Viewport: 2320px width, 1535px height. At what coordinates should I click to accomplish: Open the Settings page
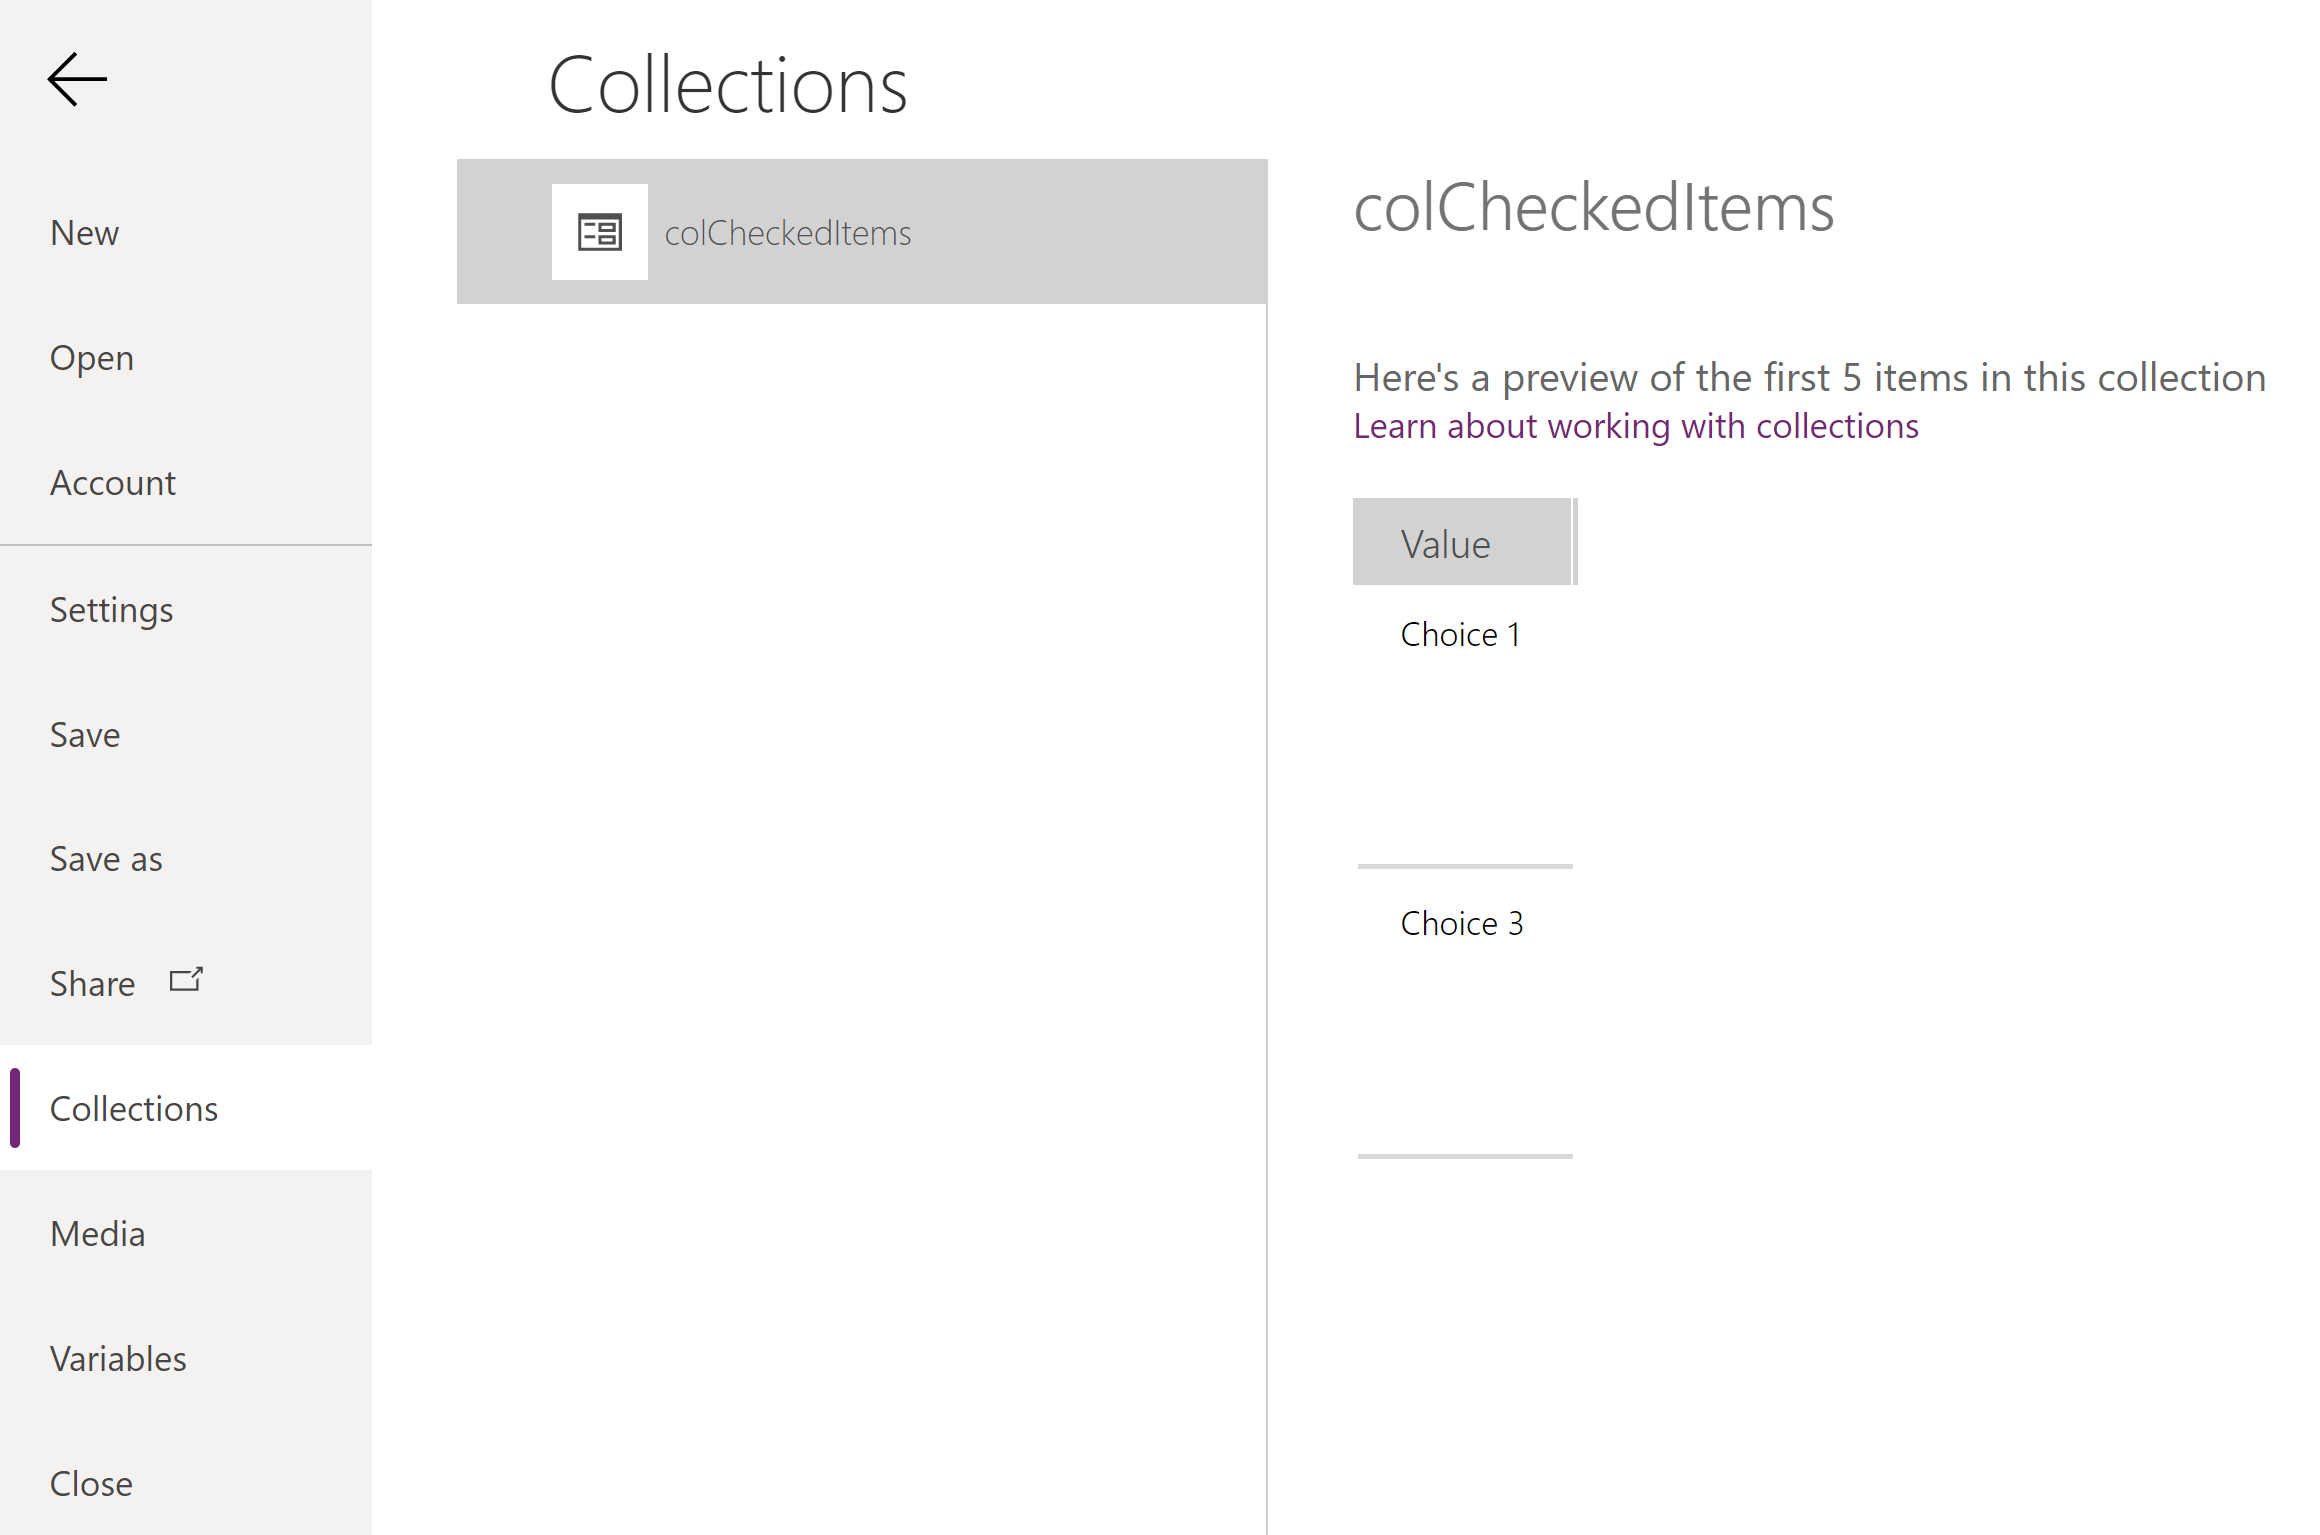(x=111, y=609)
